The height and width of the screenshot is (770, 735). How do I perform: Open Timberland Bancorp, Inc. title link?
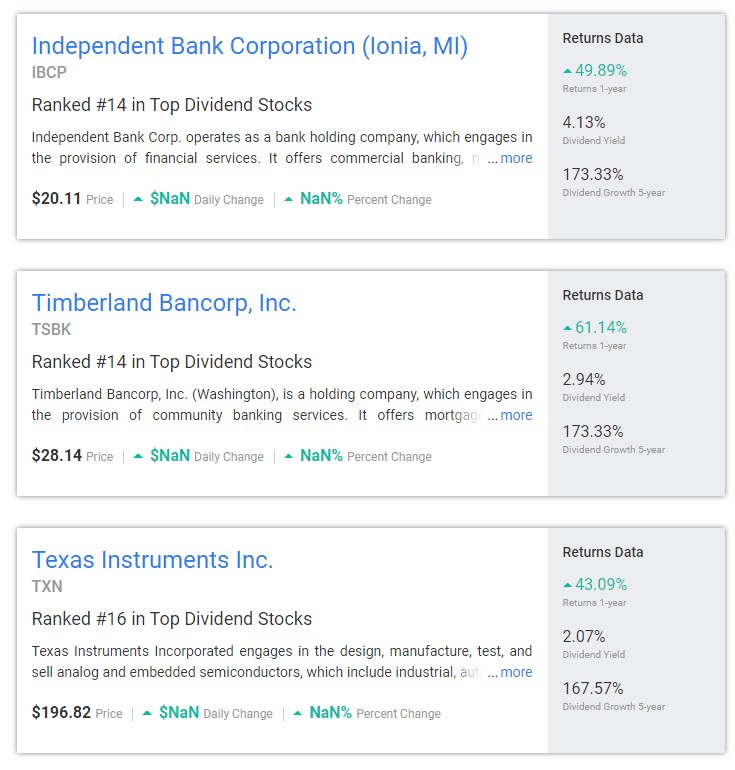pos(164,303)
